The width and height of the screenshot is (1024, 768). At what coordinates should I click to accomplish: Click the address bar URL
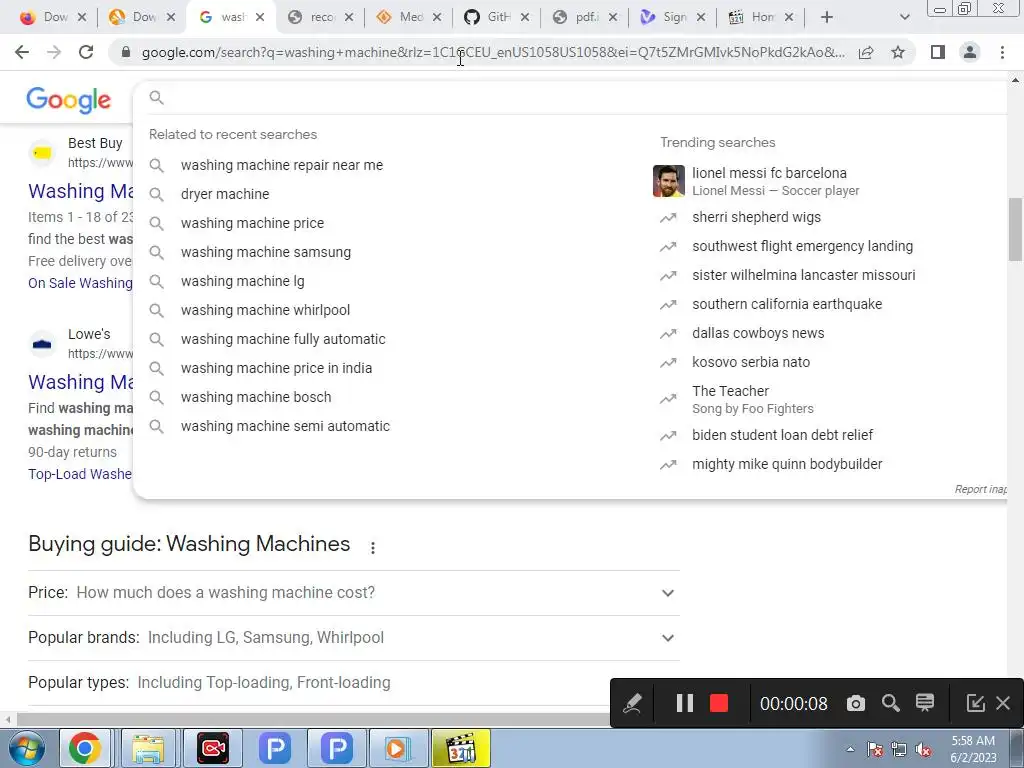point(493,52)
